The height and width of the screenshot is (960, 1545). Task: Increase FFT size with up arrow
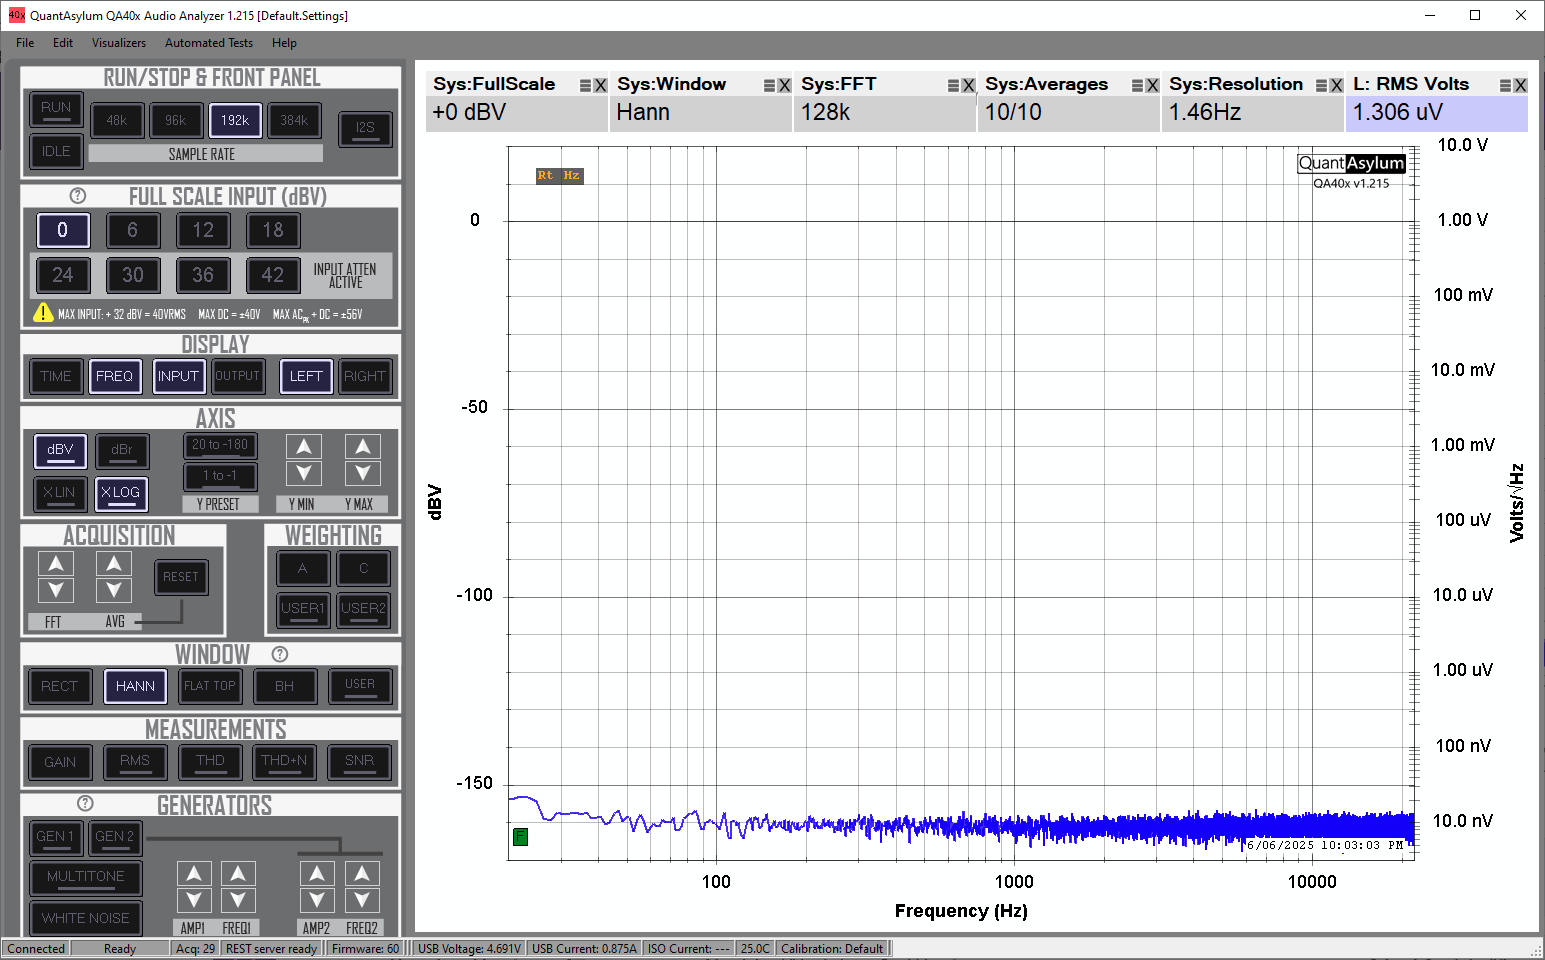click(x=56, y=564)
